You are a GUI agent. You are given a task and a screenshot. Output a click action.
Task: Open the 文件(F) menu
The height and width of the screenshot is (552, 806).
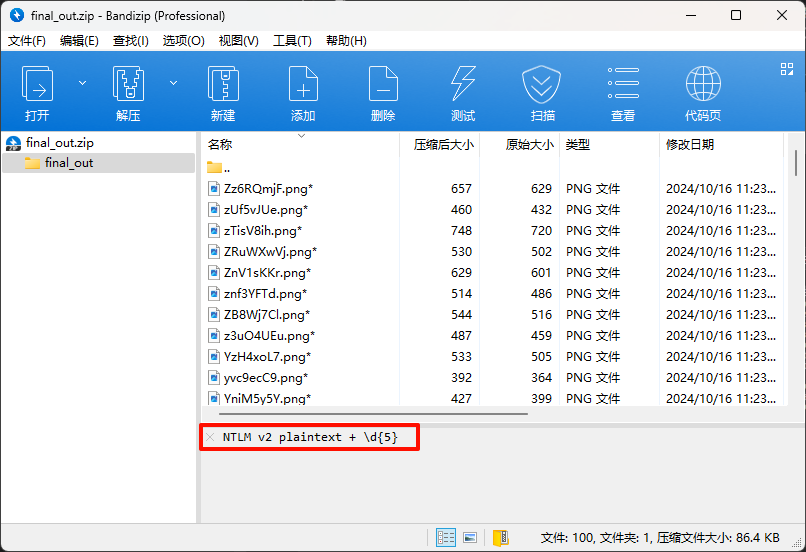27,41
